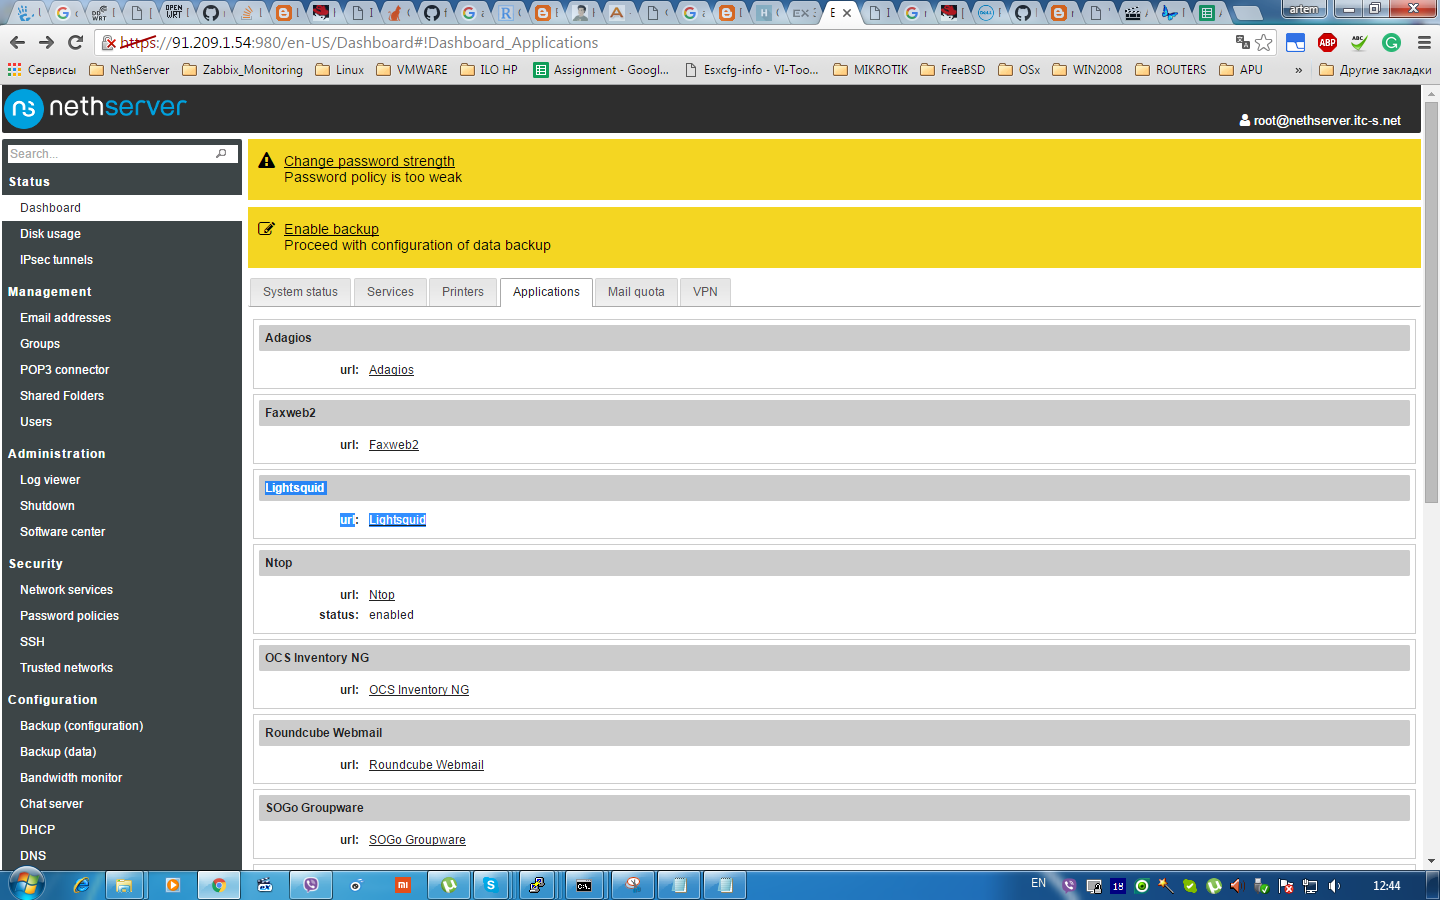The image size is (1440, 900).
Task: Select the Applications tab
Action: click(546, 292)
